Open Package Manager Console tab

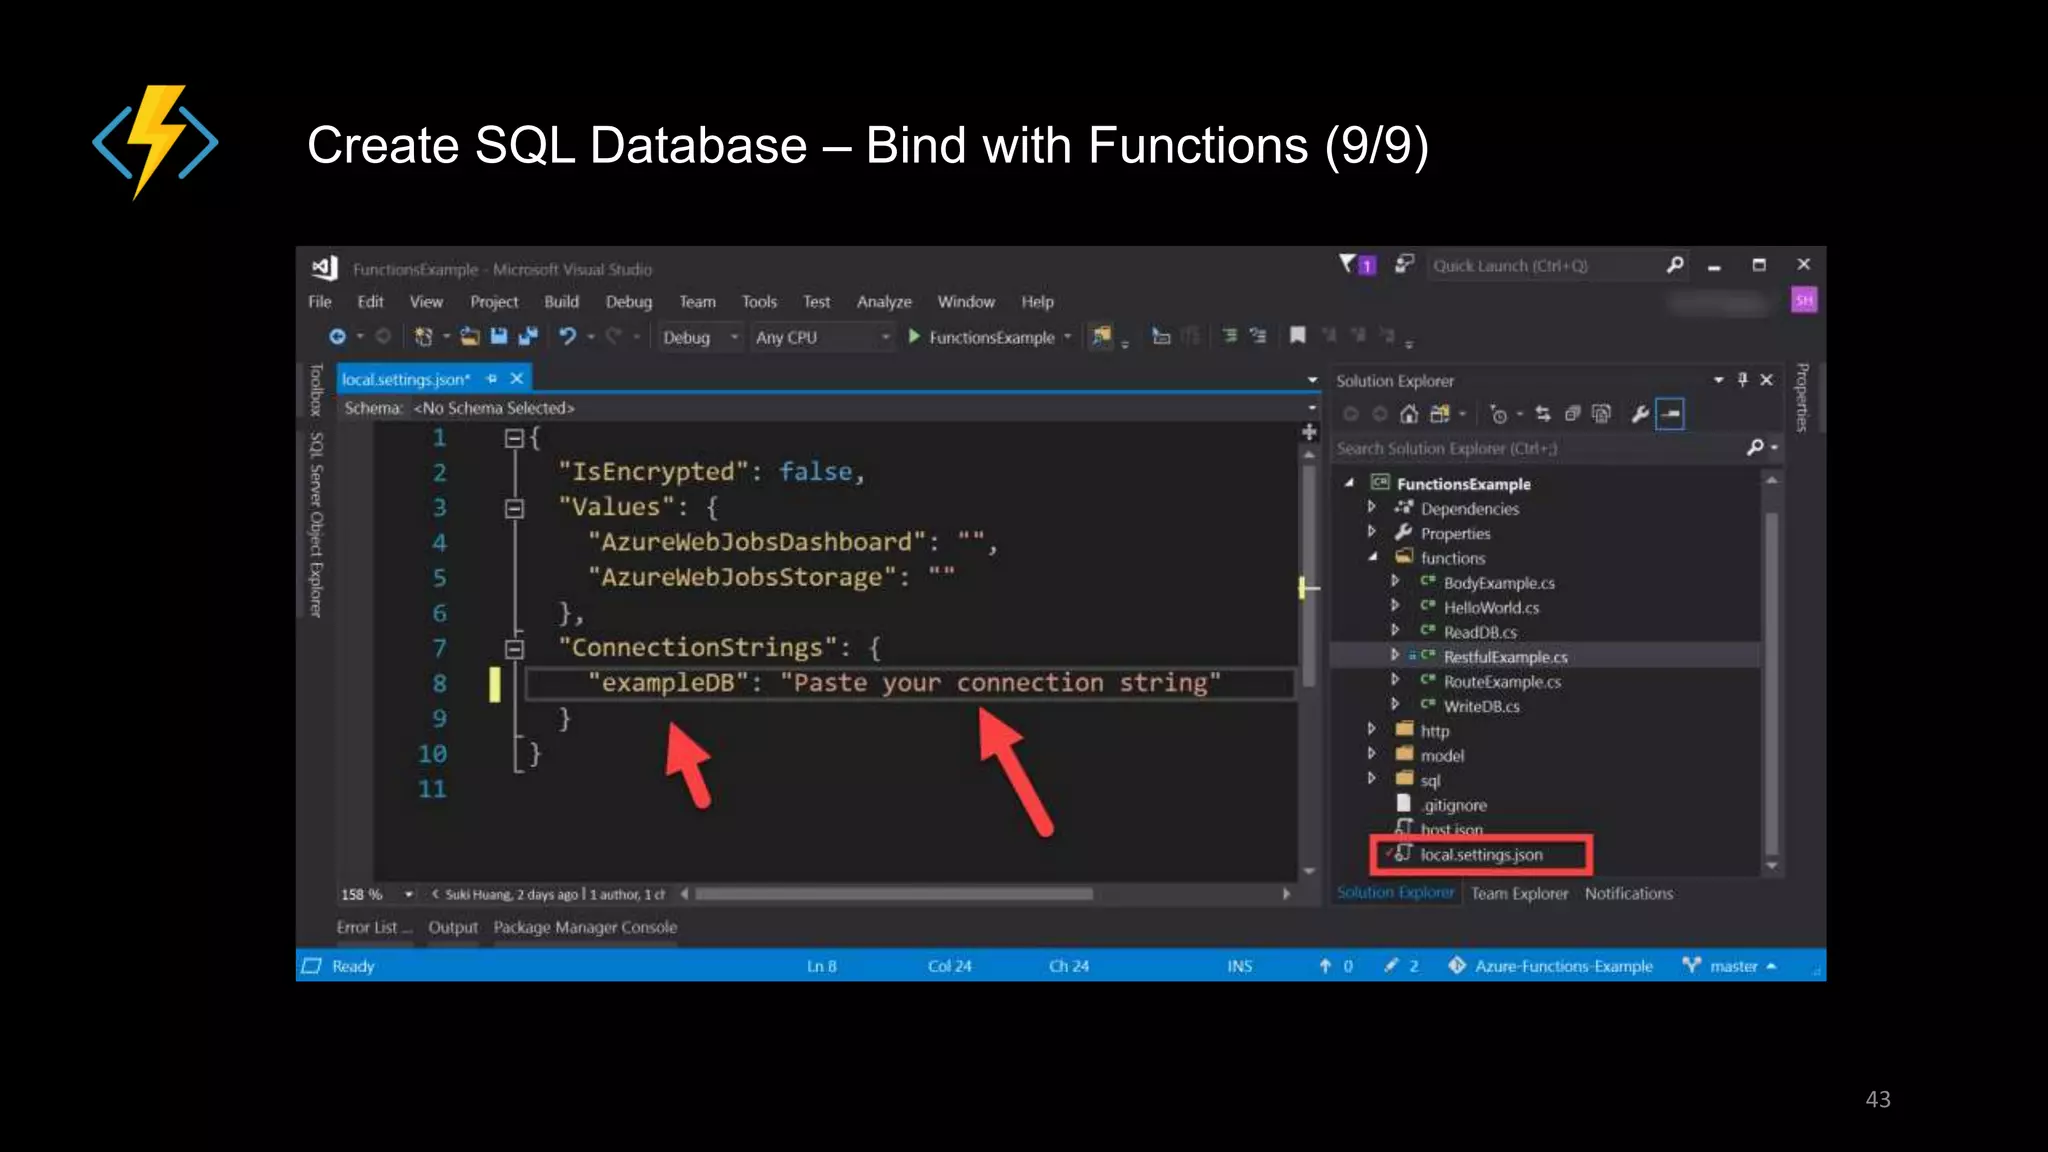585,927
